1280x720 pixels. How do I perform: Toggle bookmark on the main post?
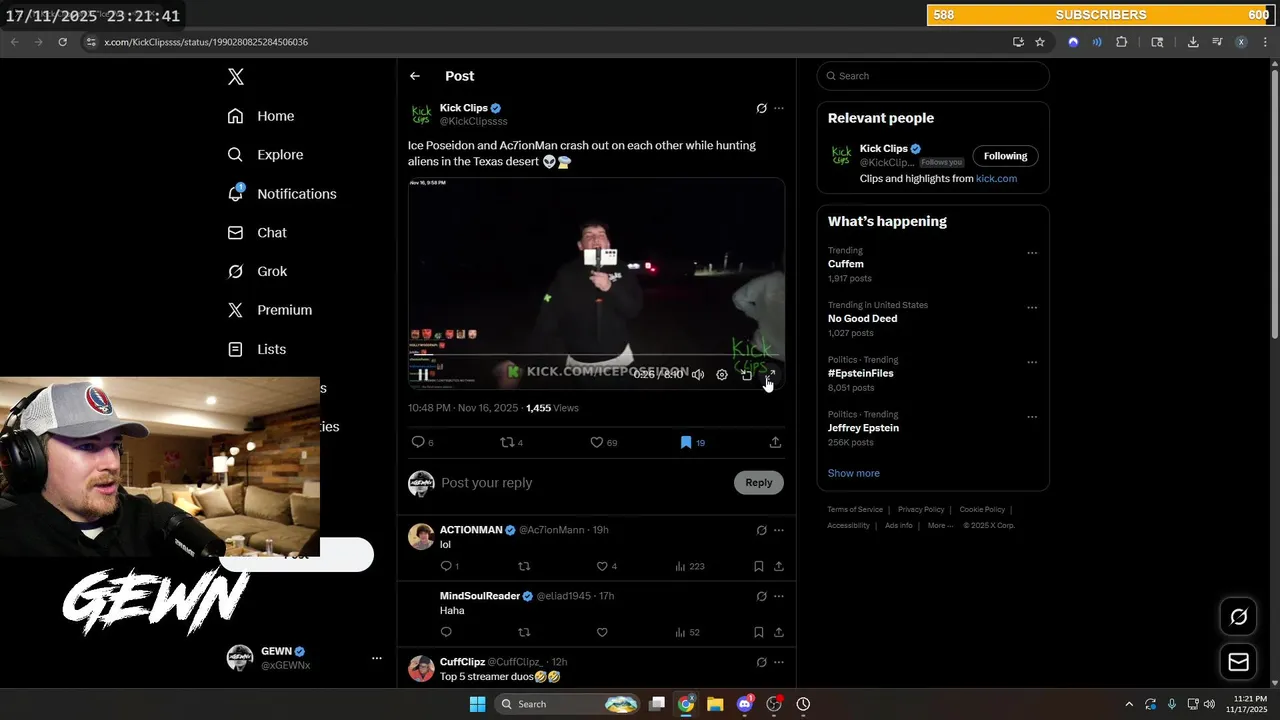point(686,442)
